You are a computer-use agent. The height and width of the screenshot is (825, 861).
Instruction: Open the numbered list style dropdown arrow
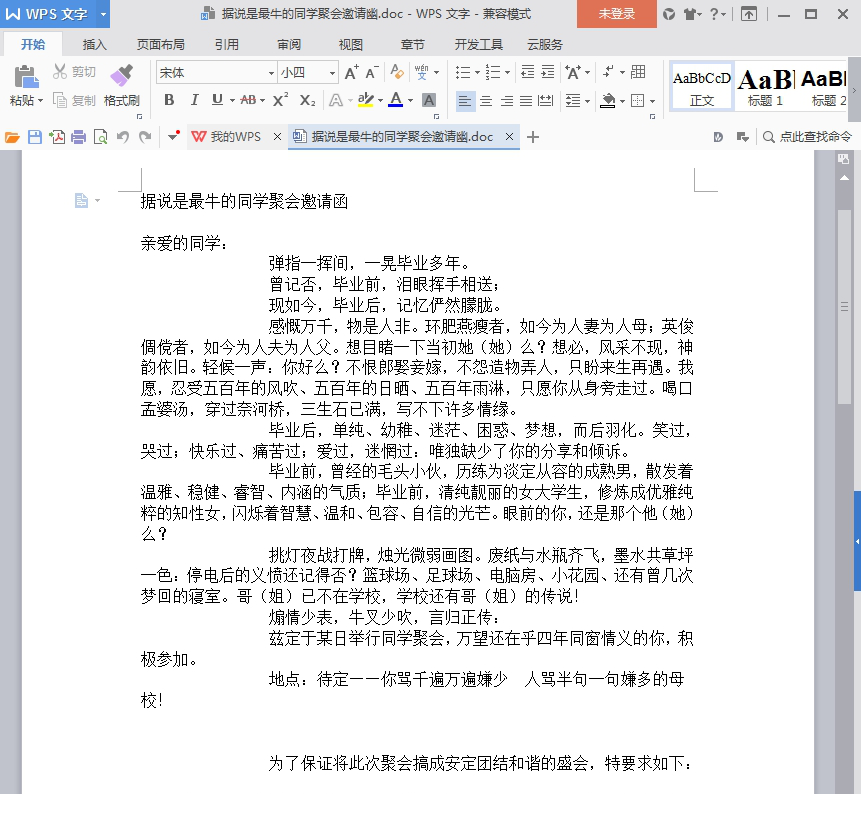pyautogui.click(x=507, y=72)
